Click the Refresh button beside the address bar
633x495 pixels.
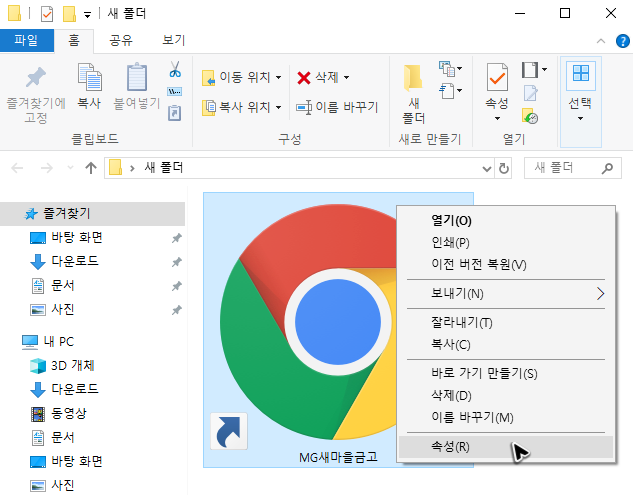pyautogui.click(x=503, y=168)
